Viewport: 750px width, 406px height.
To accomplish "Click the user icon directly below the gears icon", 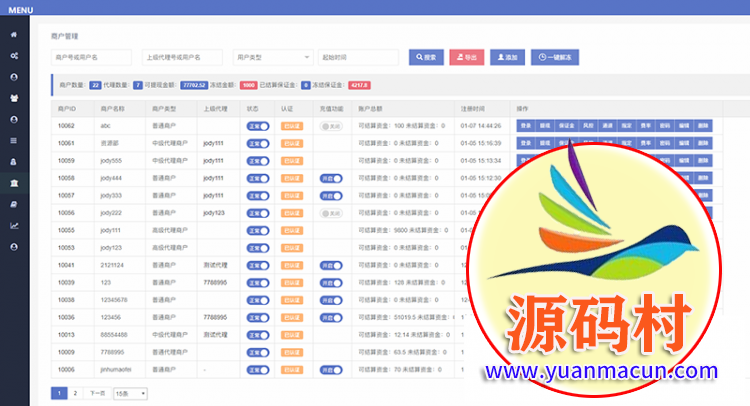I will [14, 77].
